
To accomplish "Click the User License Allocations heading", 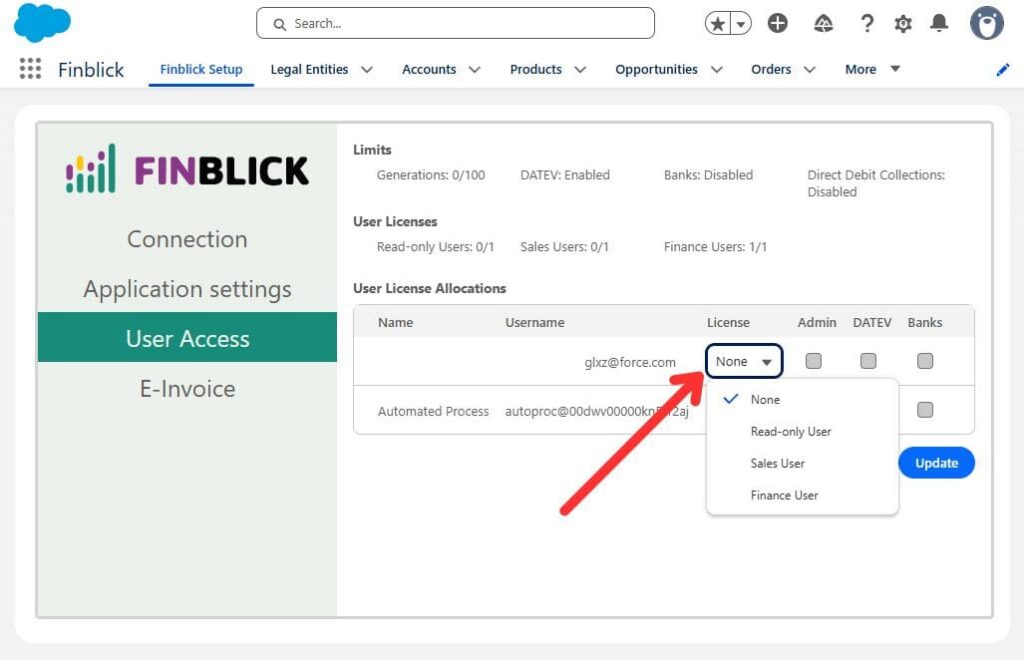I will 429,288.
